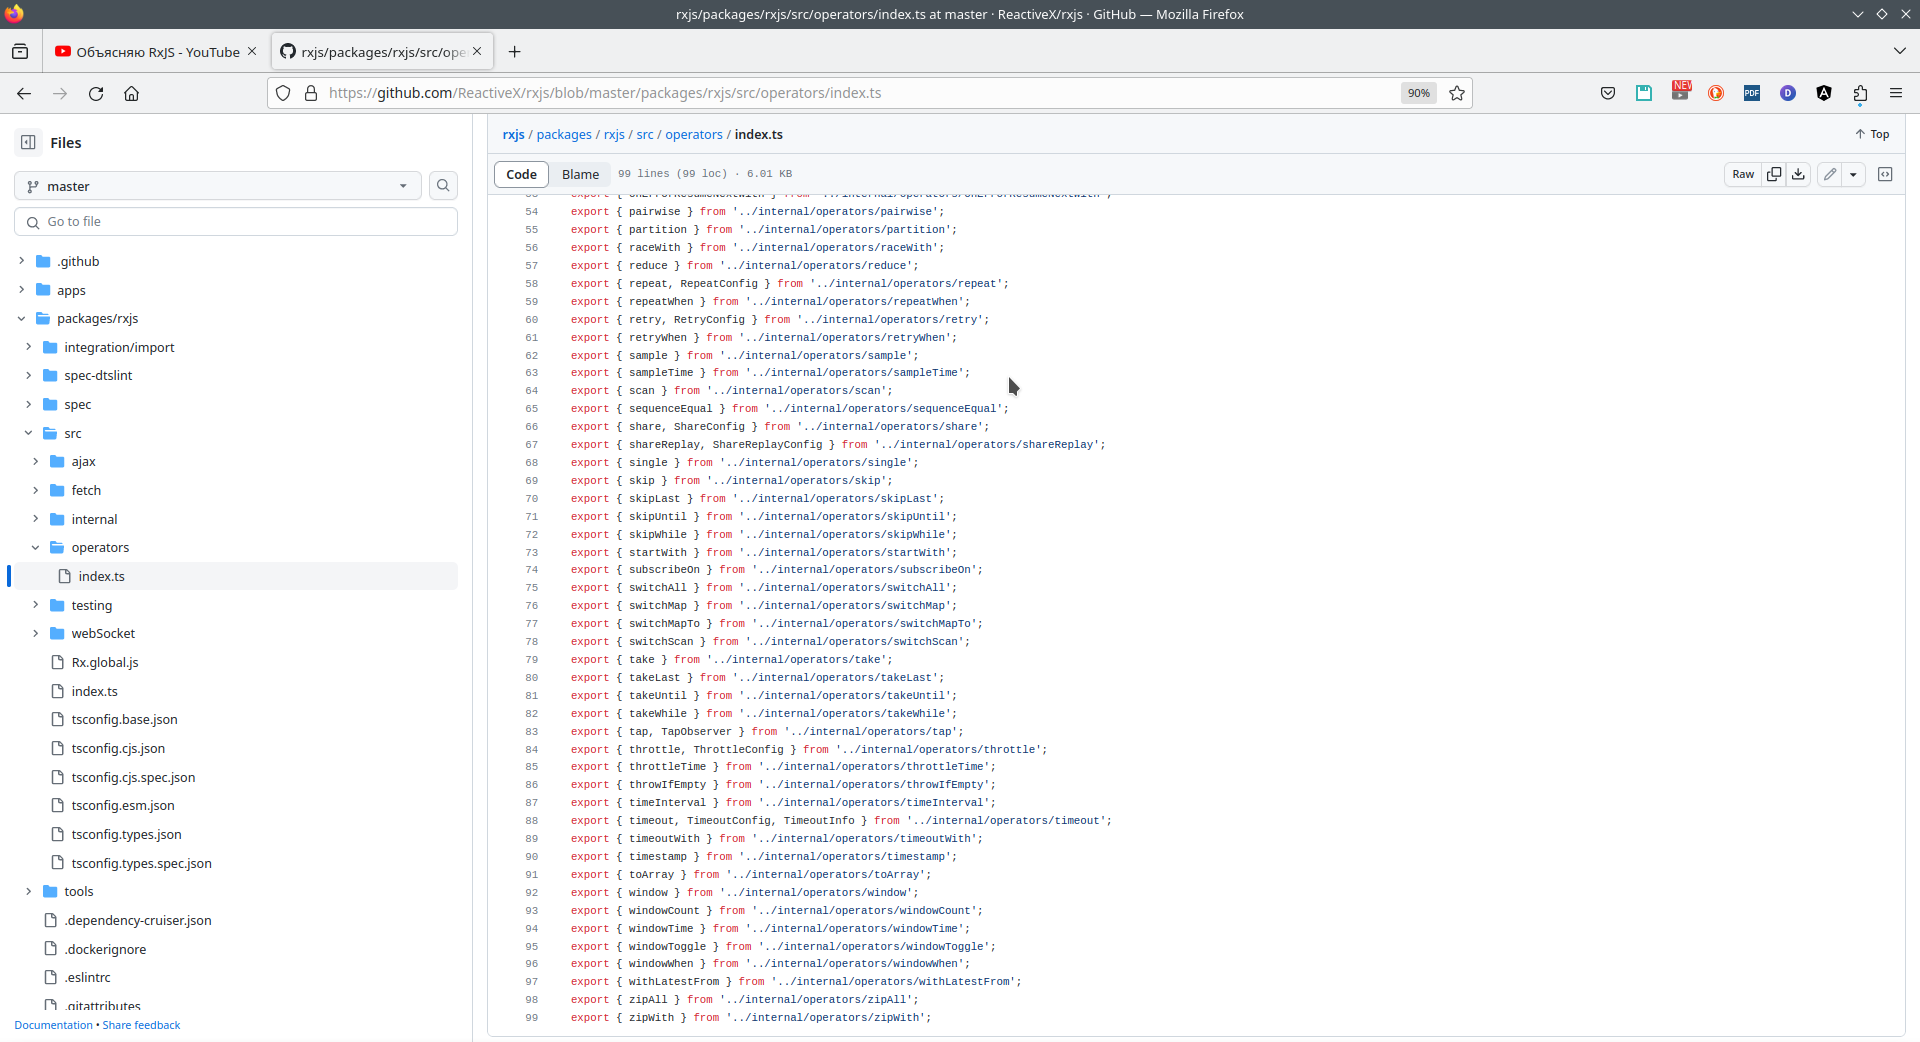1920x1042 pixels.
Task: Collapse the operators folder
Action: coord(36,548)
